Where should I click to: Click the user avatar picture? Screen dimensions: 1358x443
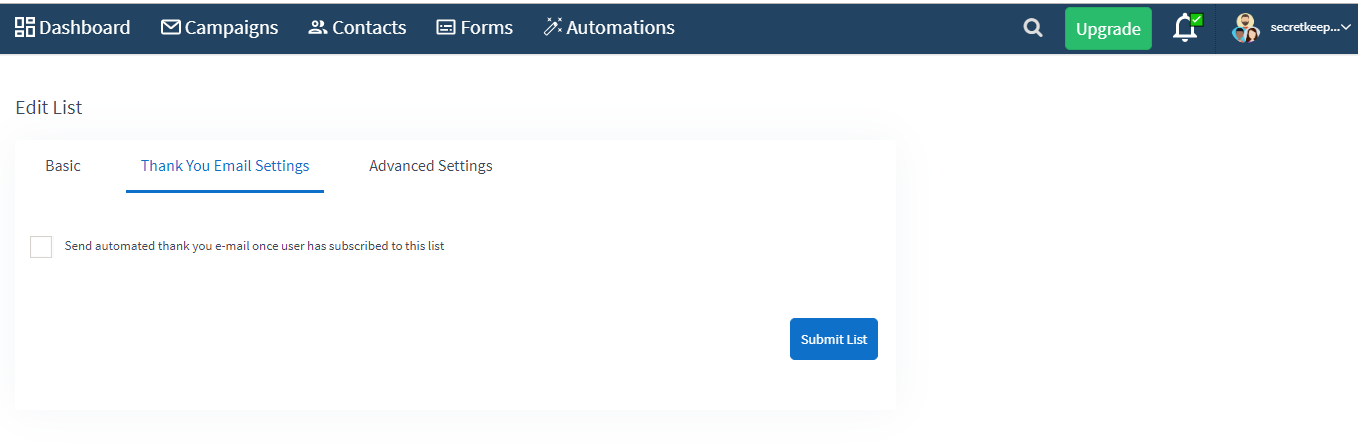click(x=1246, y=28)
